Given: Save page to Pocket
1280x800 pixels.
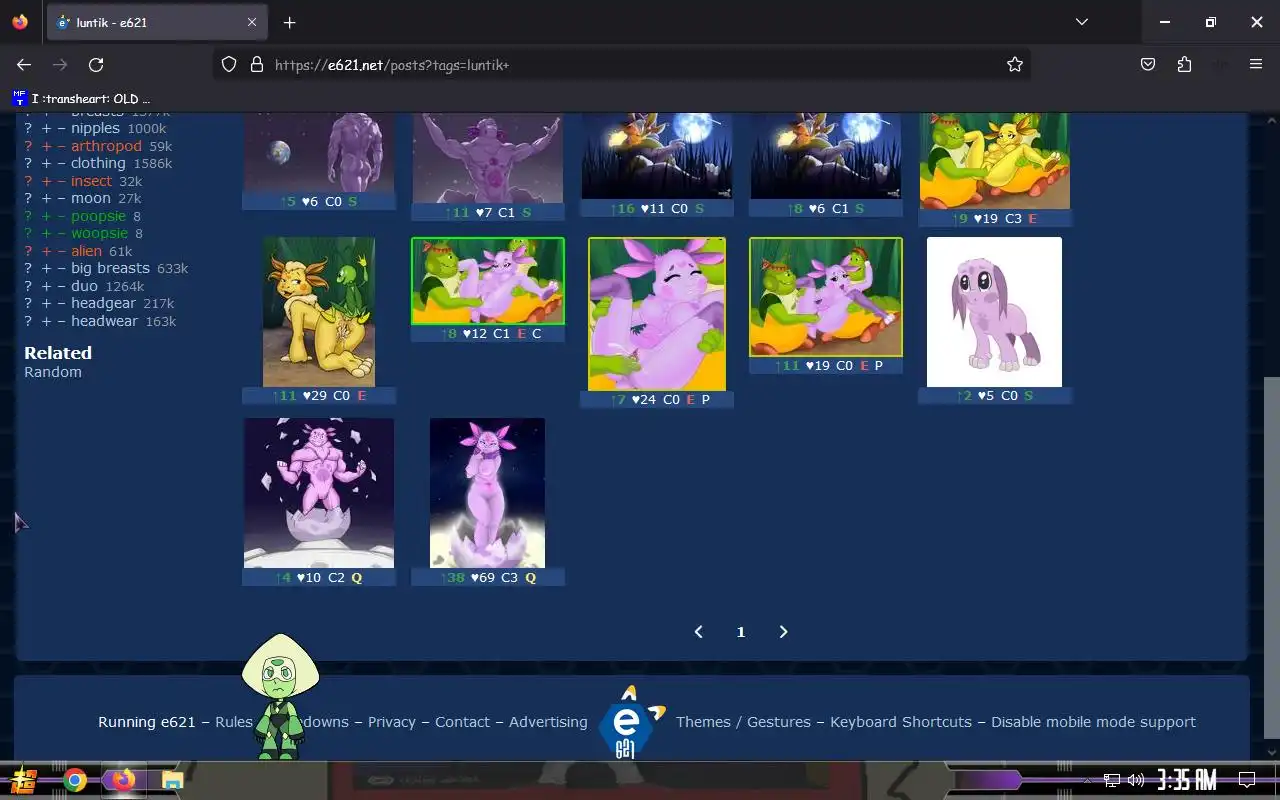Looking at the screenshot, I should click(1148, 64).
